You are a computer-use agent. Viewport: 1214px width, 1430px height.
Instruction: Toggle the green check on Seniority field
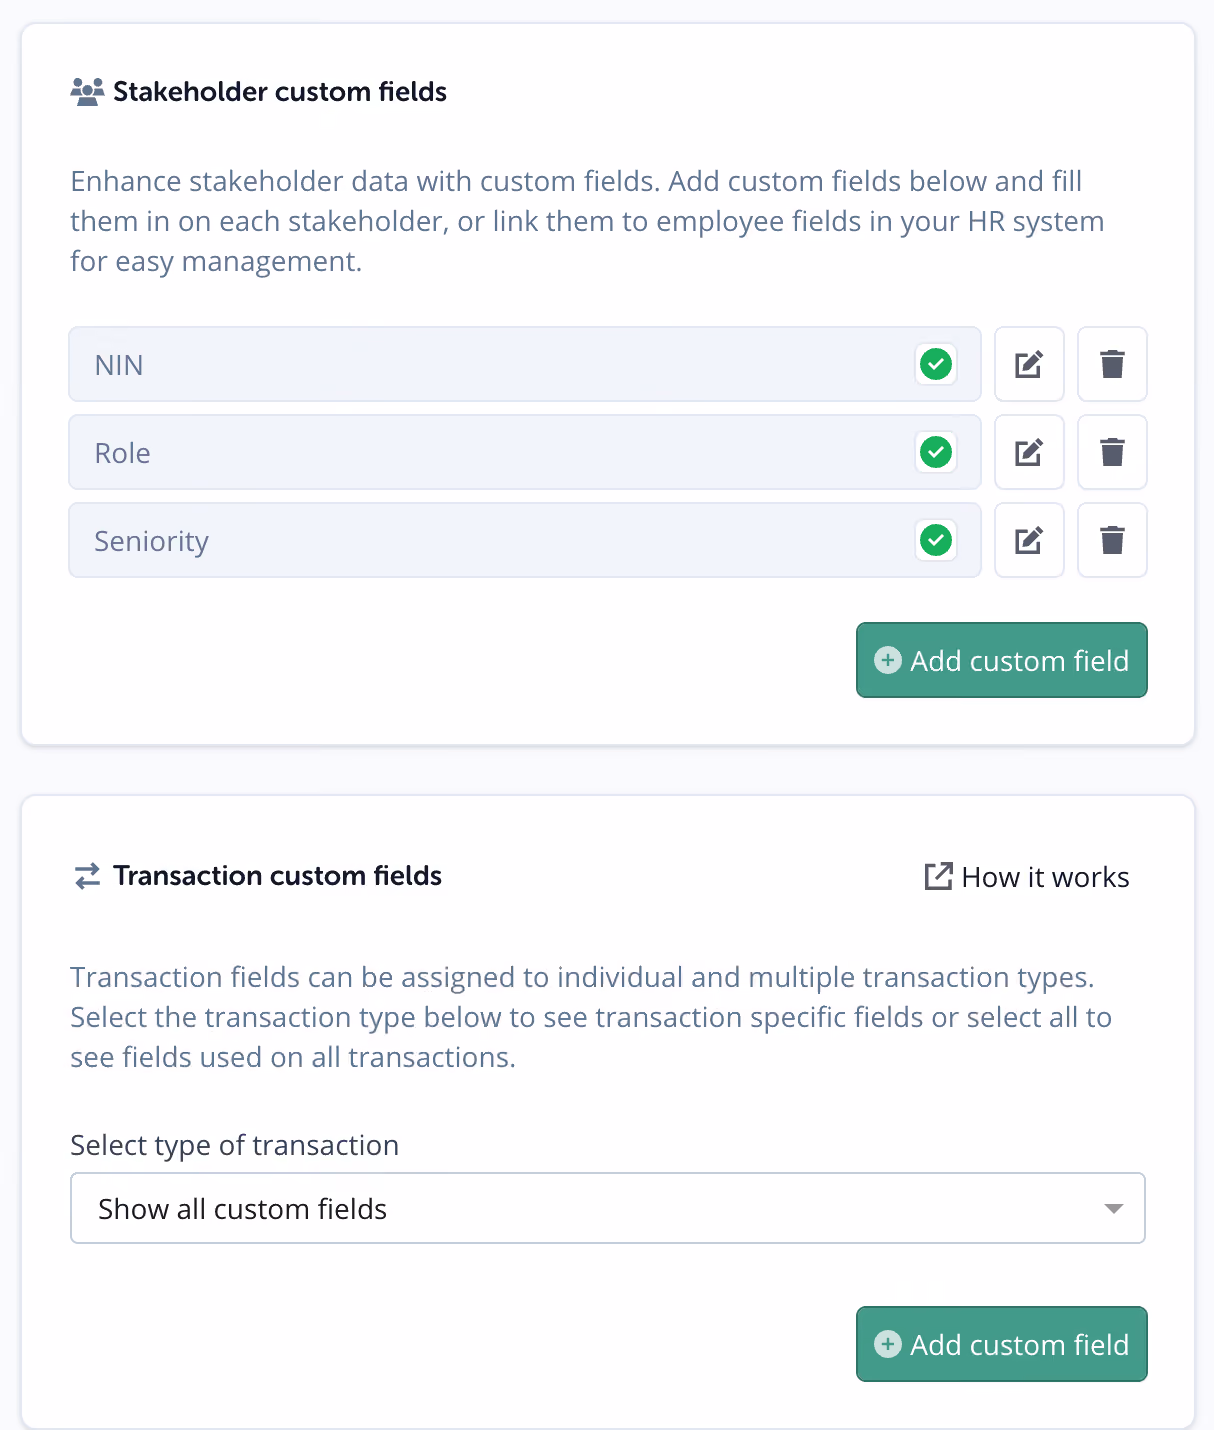[936, 540]
